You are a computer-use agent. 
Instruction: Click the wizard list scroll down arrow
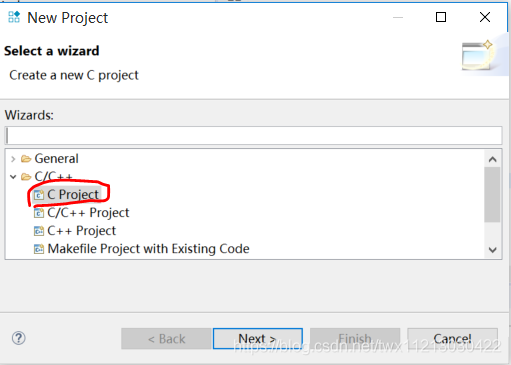coord(492,250)
